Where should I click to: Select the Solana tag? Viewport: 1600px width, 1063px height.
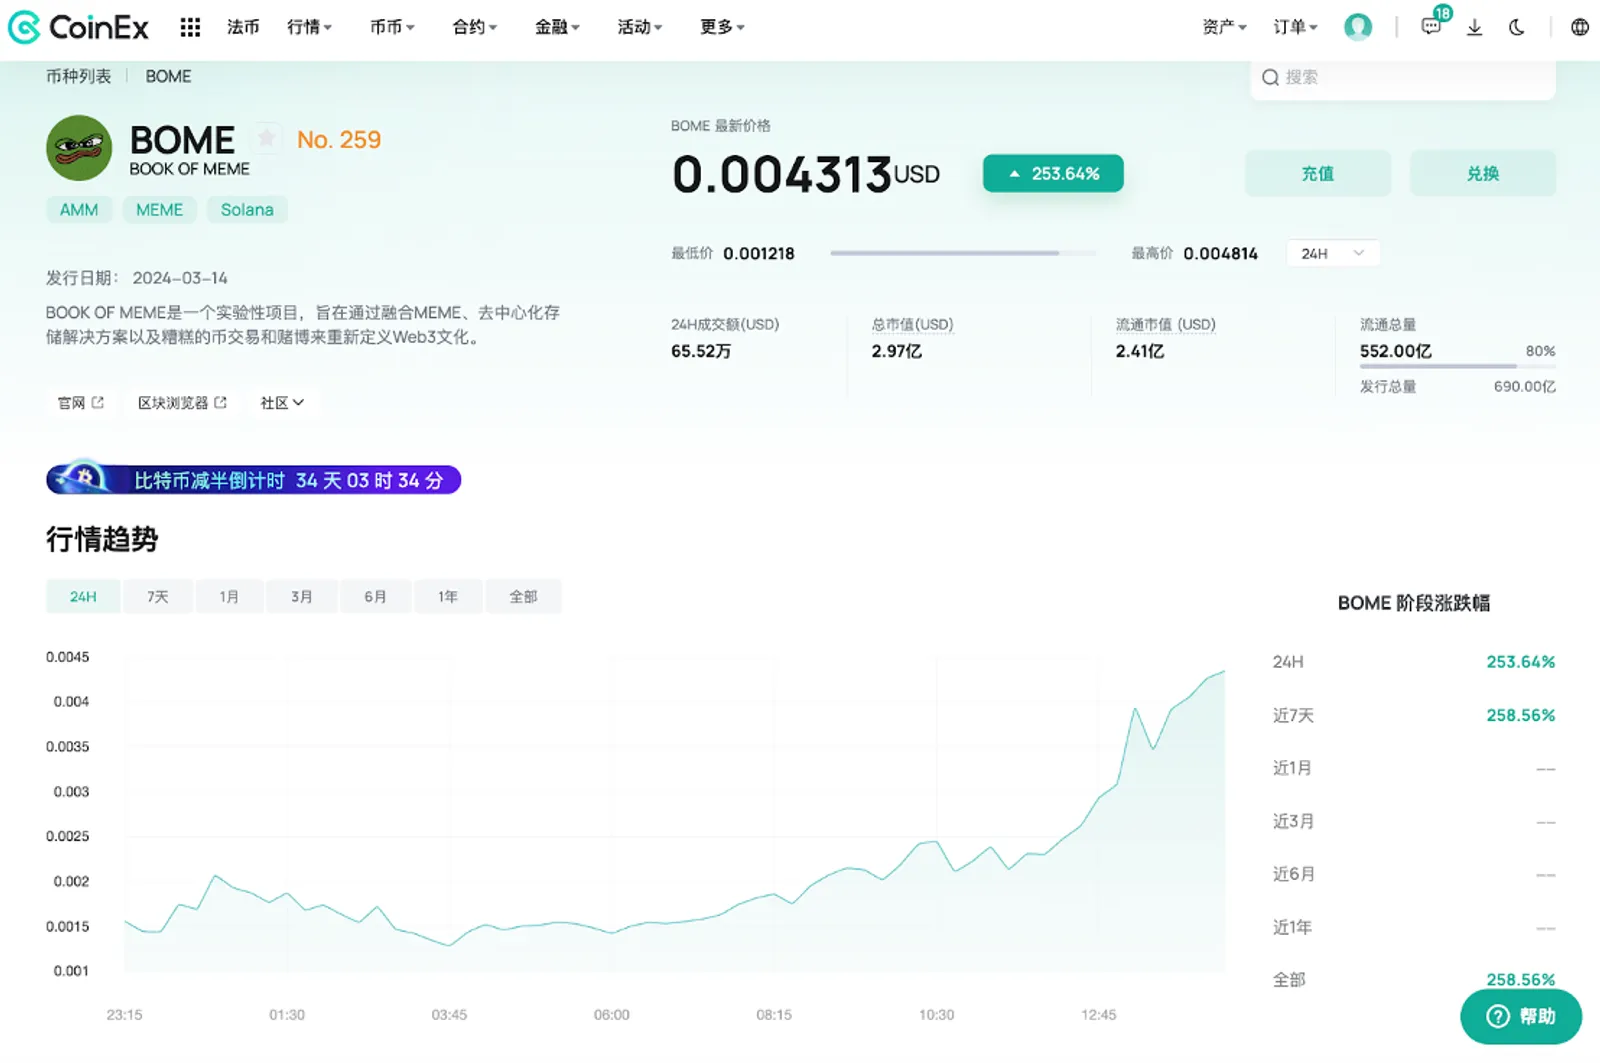pos(247,210)
